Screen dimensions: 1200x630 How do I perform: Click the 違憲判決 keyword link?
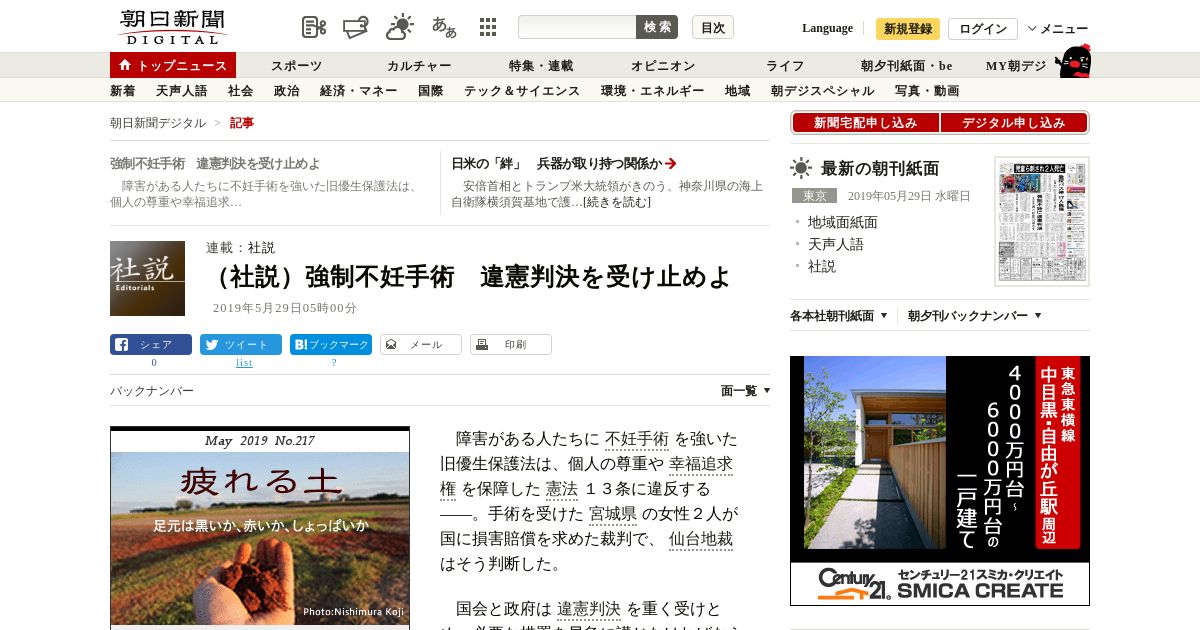[589, 609]
